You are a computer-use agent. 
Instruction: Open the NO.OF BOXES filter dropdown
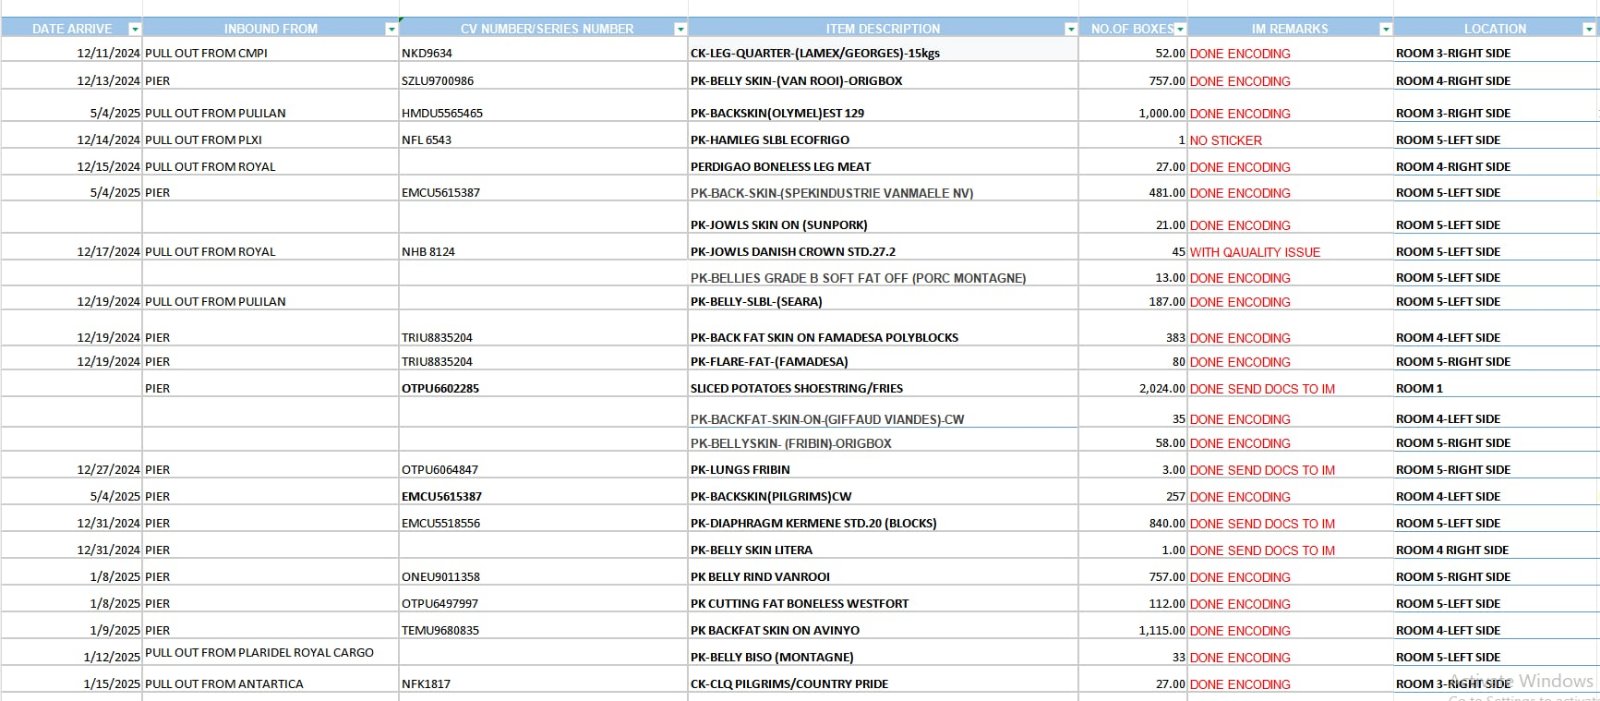[x=1180, y=29]
